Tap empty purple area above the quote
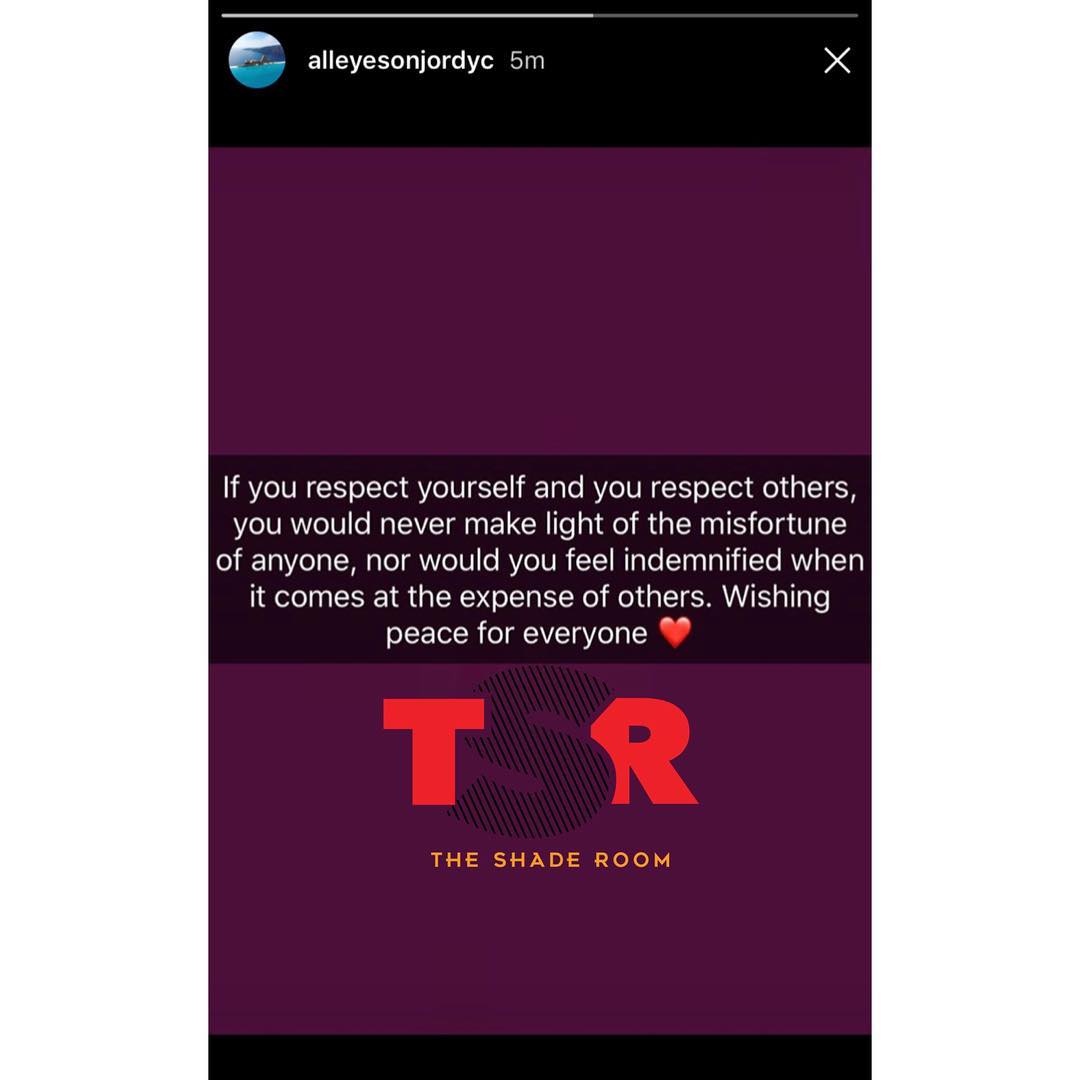1080x1080 pixels. 540,300
